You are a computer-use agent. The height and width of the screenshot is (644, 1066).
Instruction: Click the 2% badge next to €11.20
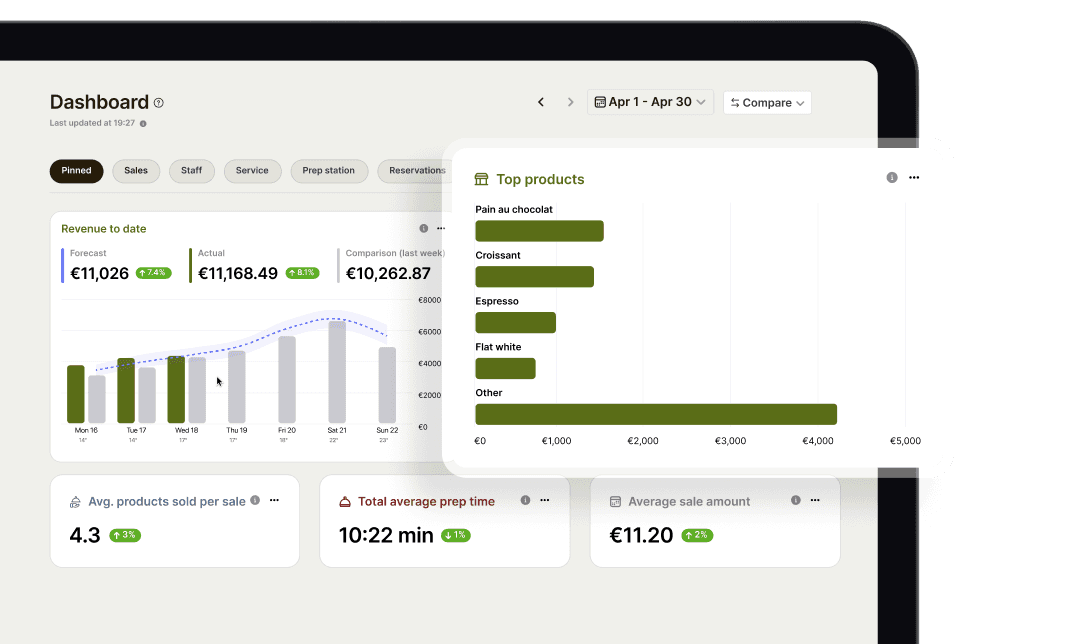[698, 535]
